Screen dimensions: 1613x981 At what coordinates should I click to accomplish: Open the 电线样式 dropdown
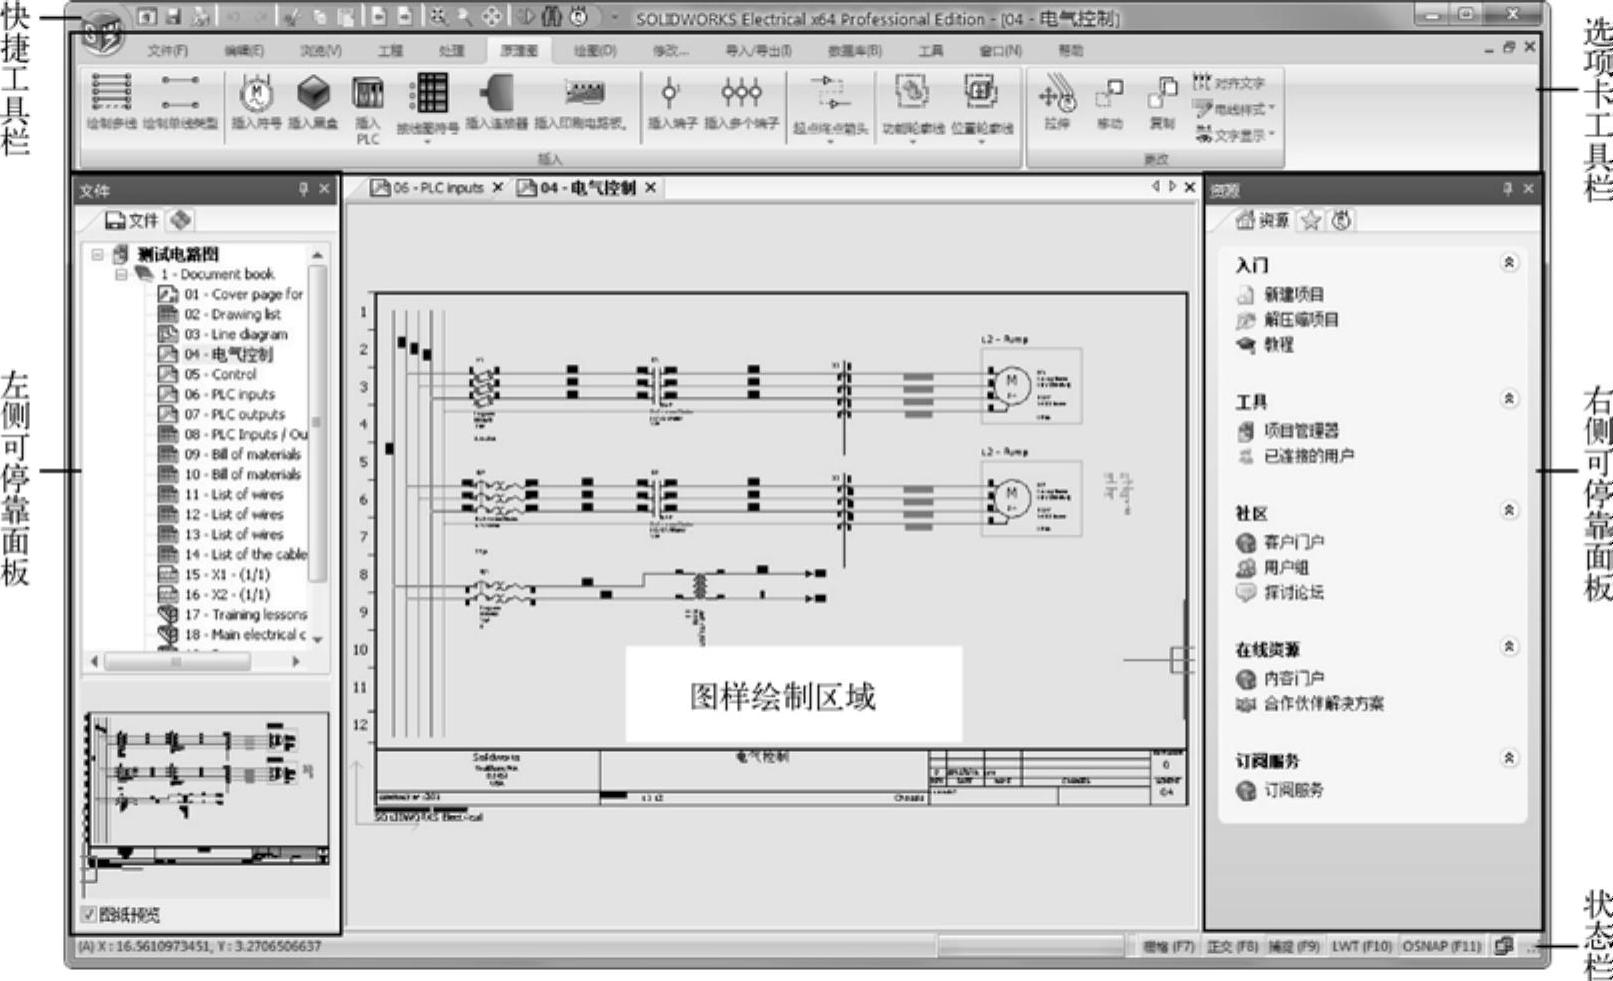pos(1235,108)
